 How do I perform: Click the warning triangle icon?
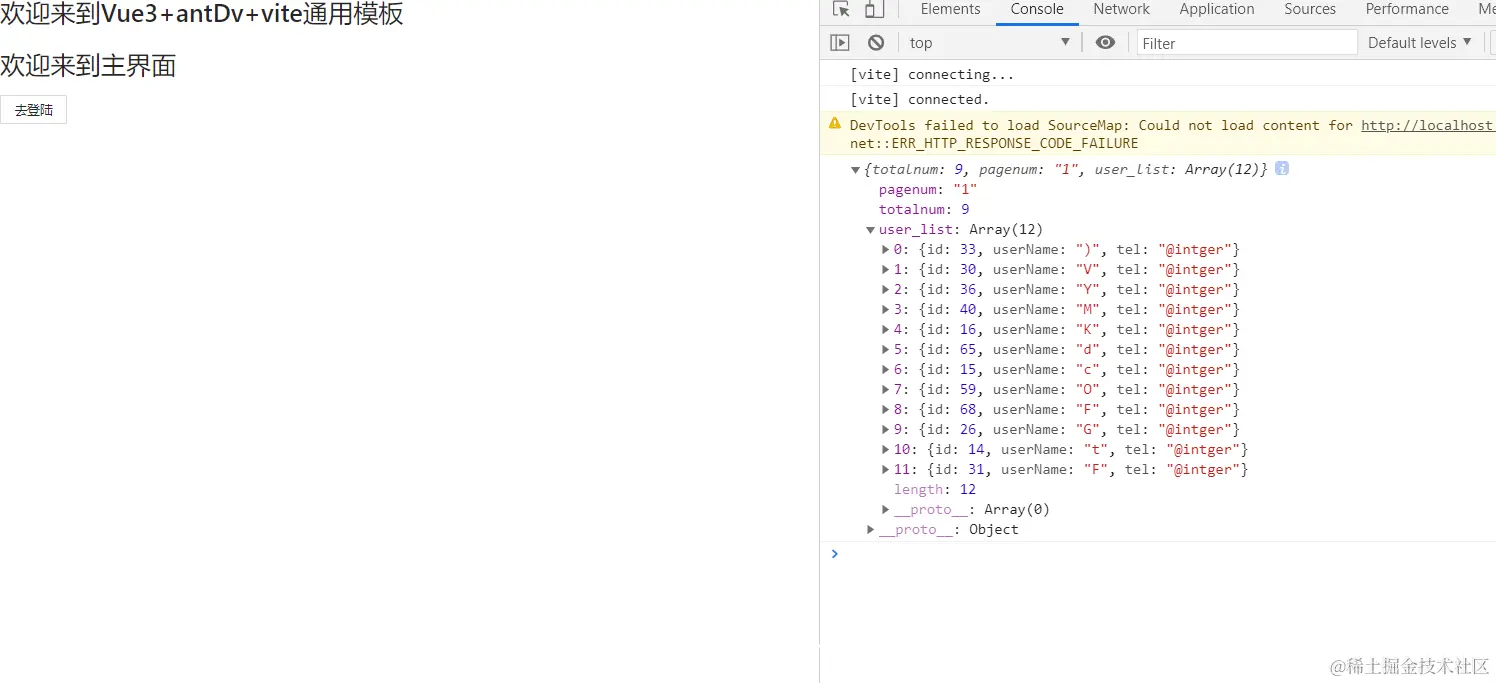pos(835,123)
